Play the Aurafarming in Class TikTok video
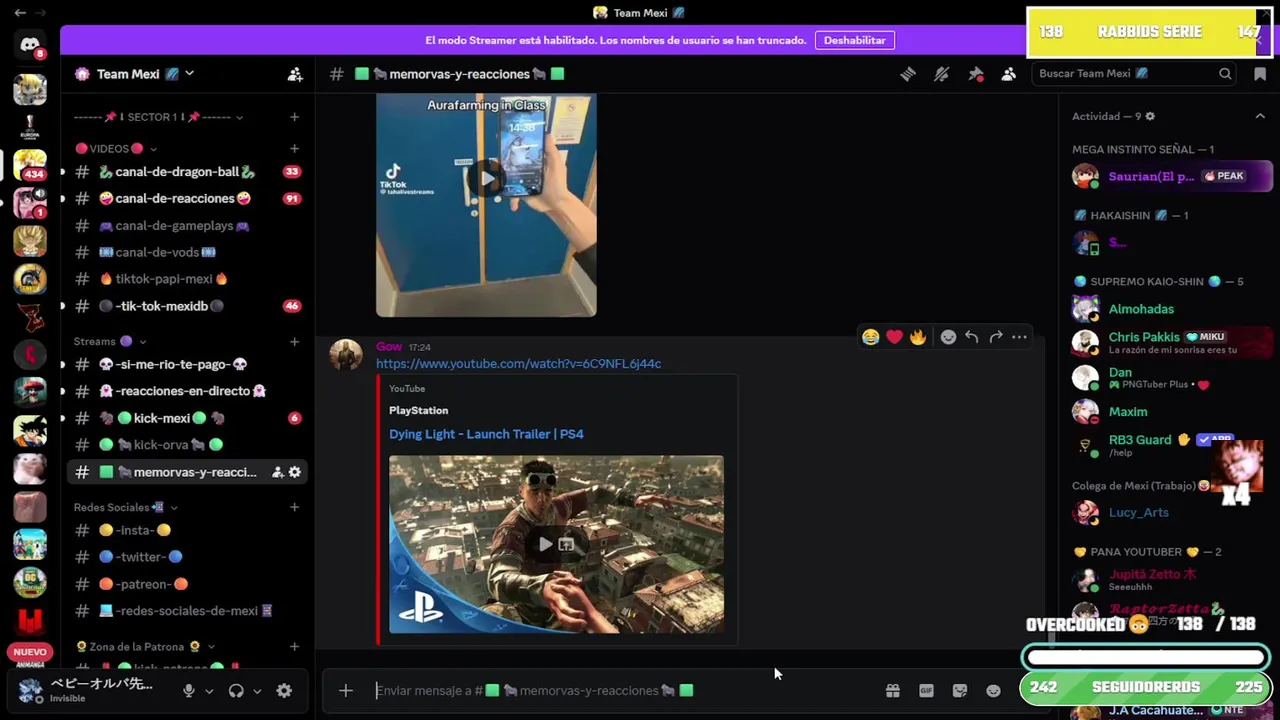Viewport: 1280px width, 720px height. point(486,179)
